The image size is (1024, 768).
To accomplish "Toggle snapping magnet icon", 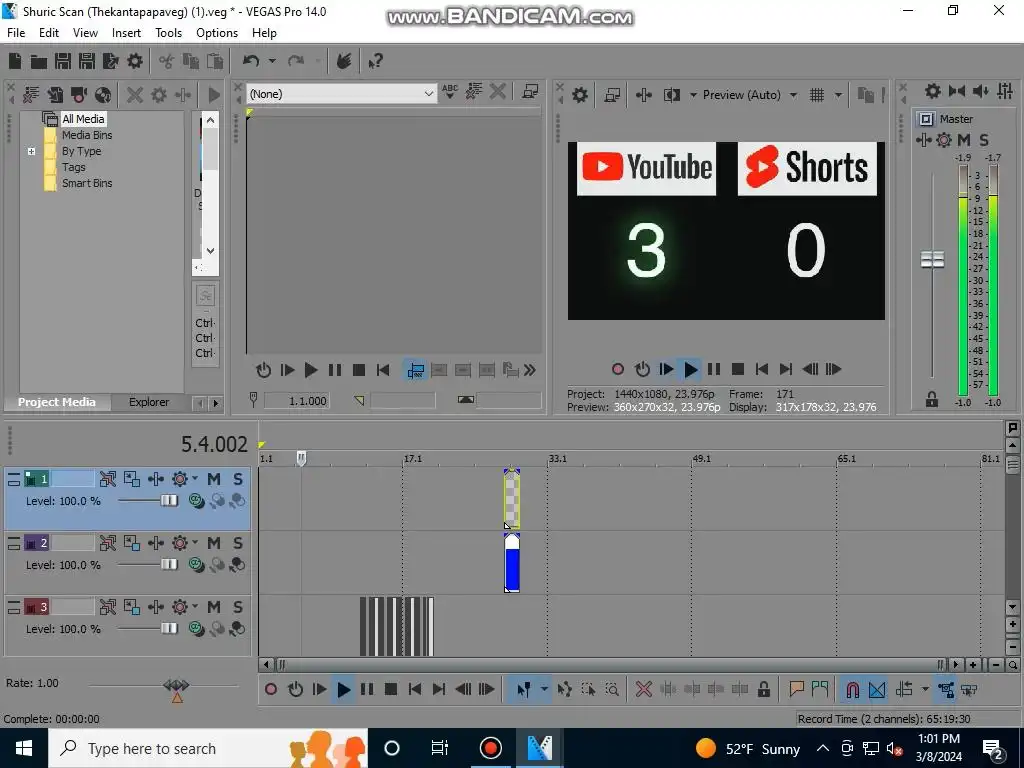I will click(852, 690).
